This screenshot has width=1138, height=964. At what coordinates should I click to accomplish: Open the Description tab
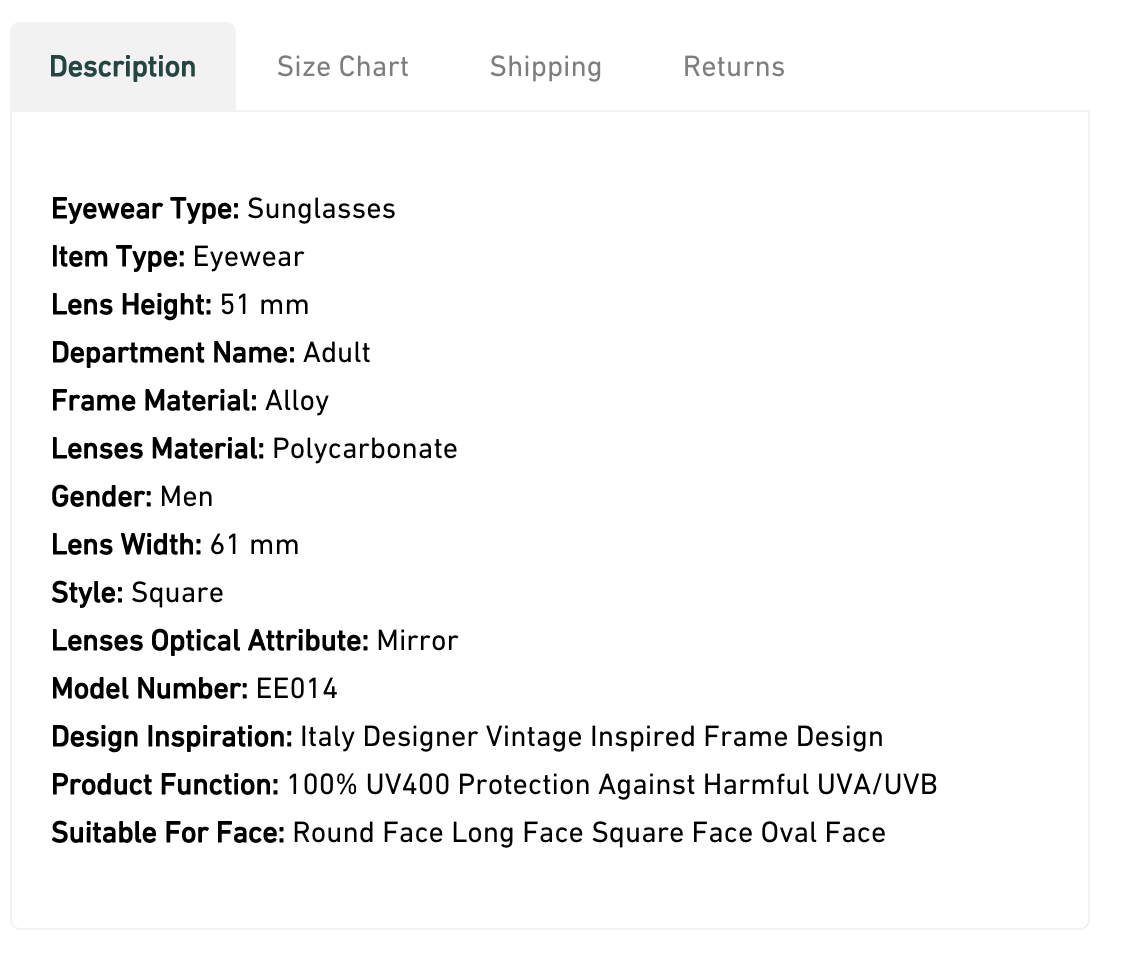[x=123, y=67]
